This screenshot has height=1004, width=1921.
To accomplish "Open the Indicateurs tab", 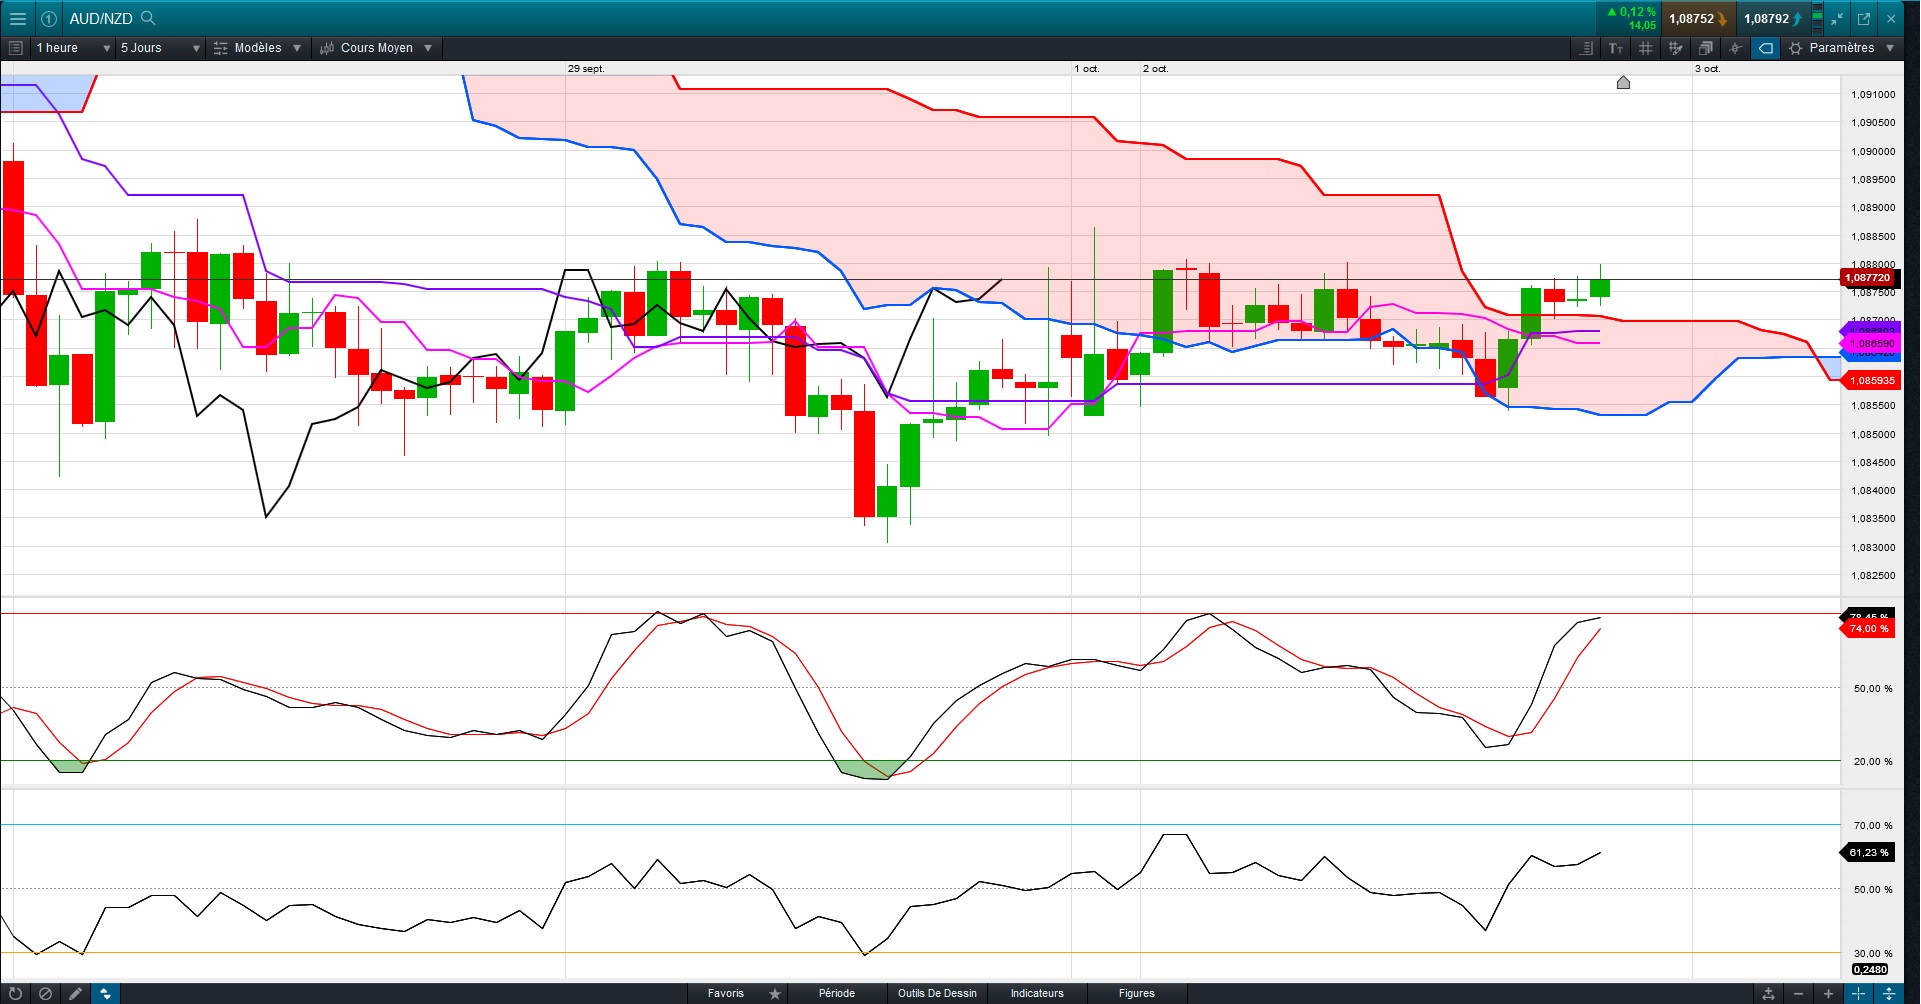I will [1037, 993].
